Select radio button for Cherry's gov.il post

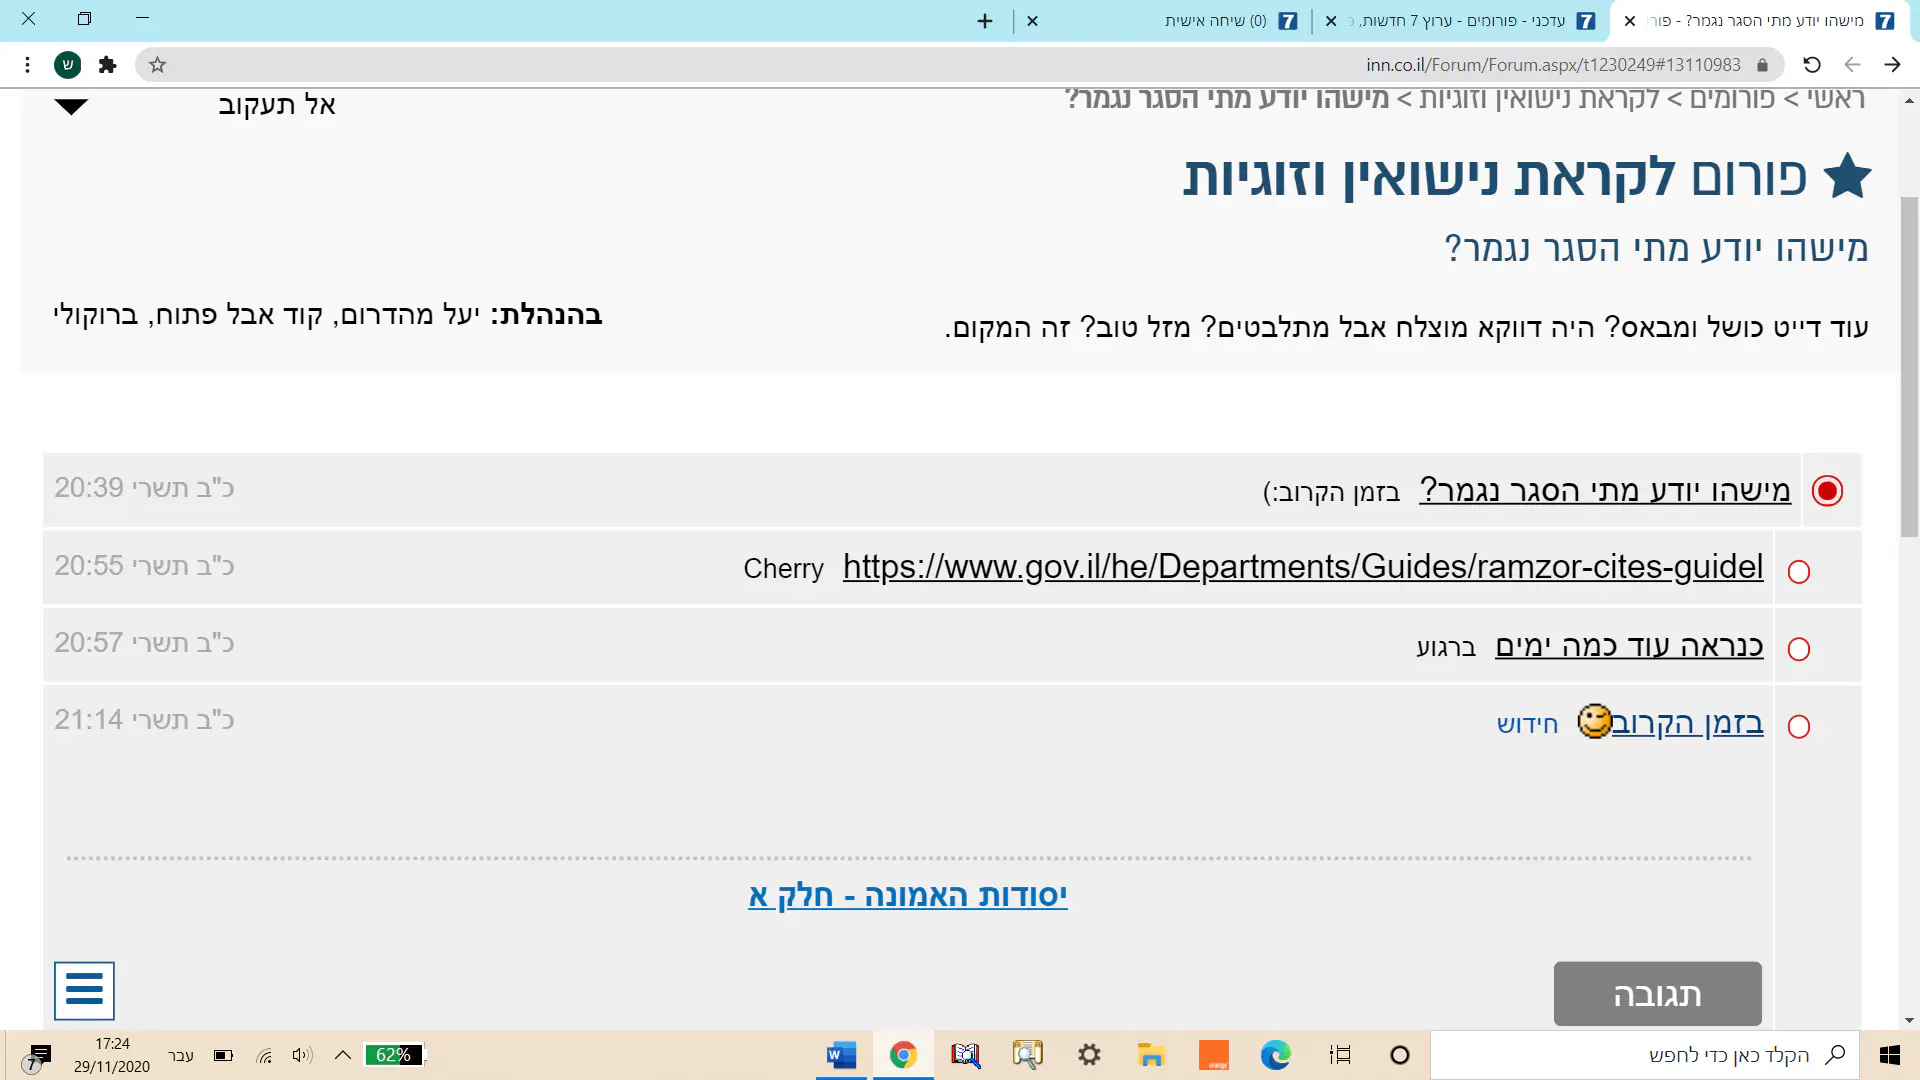point(1798,572)
